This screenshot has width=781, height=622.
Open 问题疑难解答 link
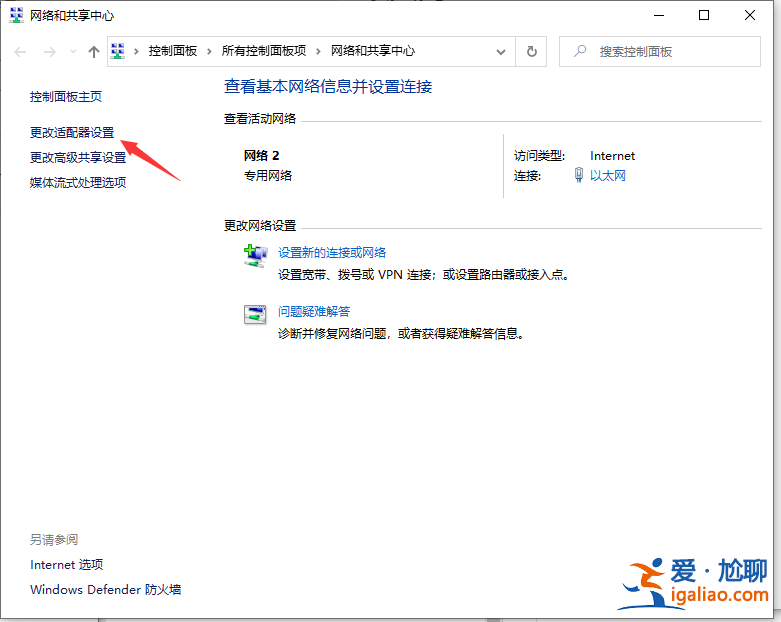point(314,312)
